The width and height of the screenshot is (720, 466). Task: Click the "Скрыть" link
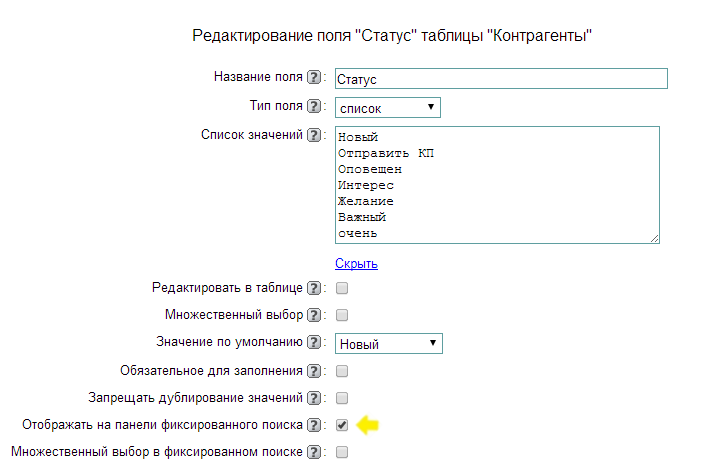click(356, 264)
